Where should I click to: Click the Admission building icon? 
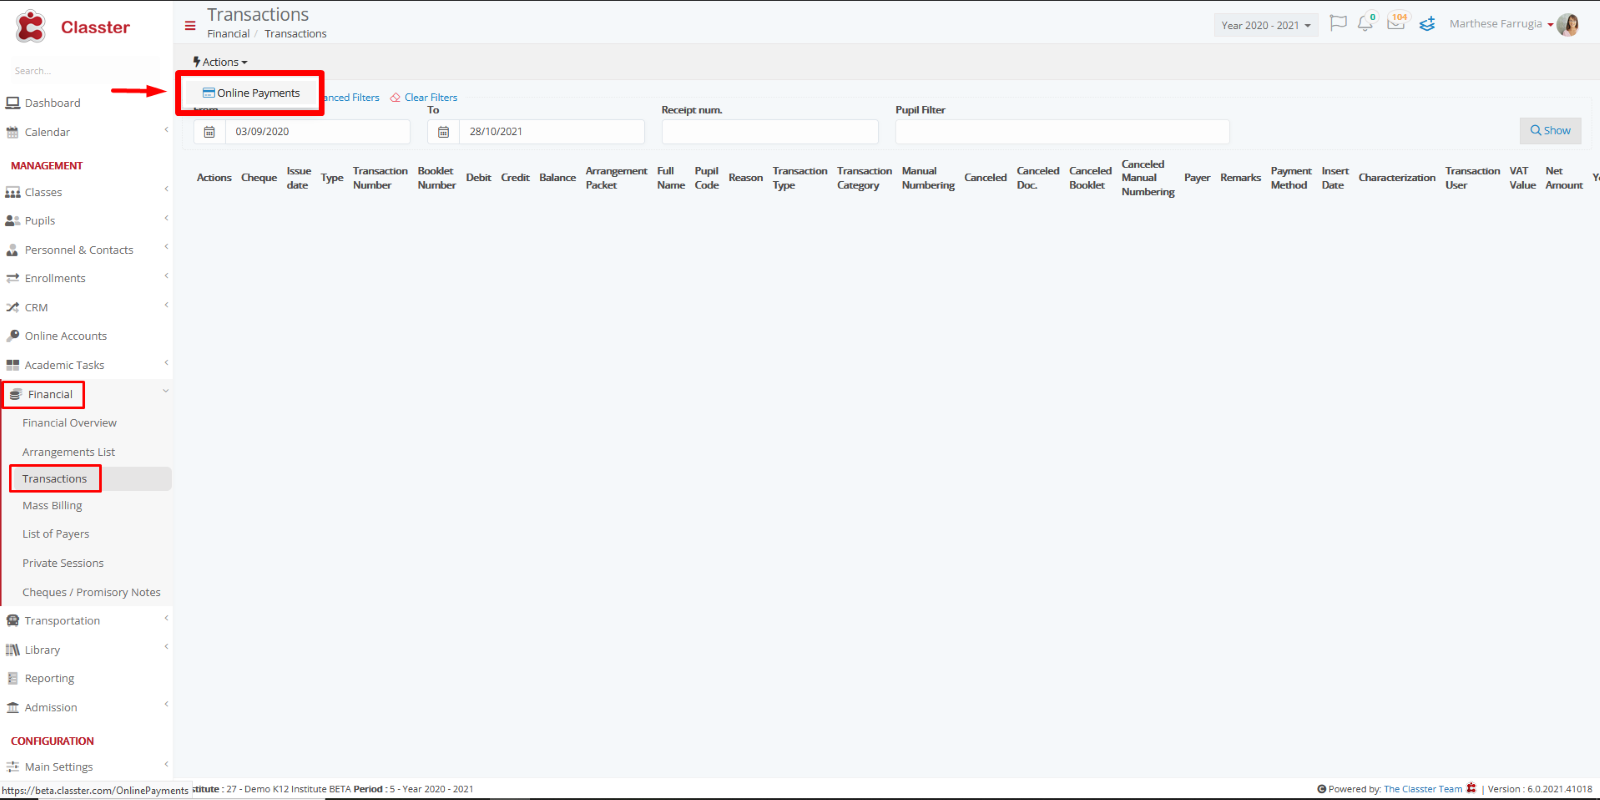(13, 707)
